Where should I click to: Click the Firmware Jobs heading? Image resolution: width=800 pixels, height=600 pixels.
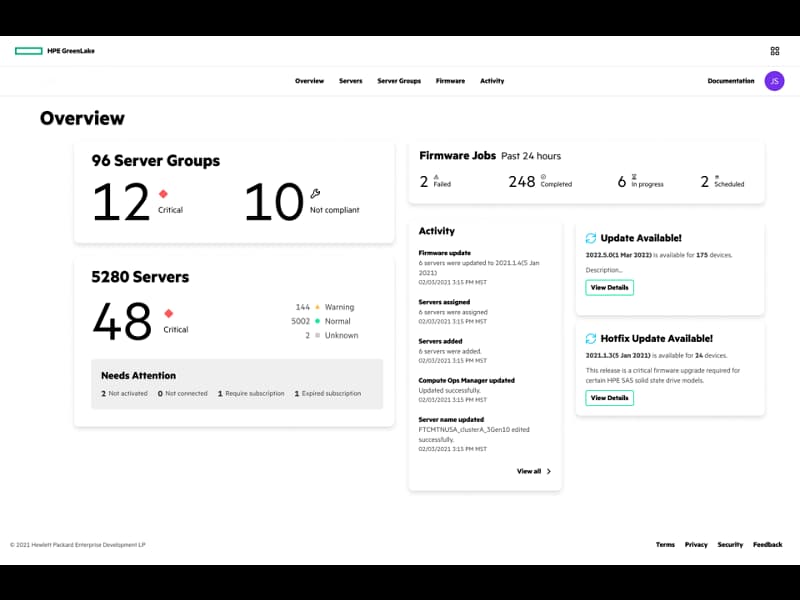click(x=458, y=156)
